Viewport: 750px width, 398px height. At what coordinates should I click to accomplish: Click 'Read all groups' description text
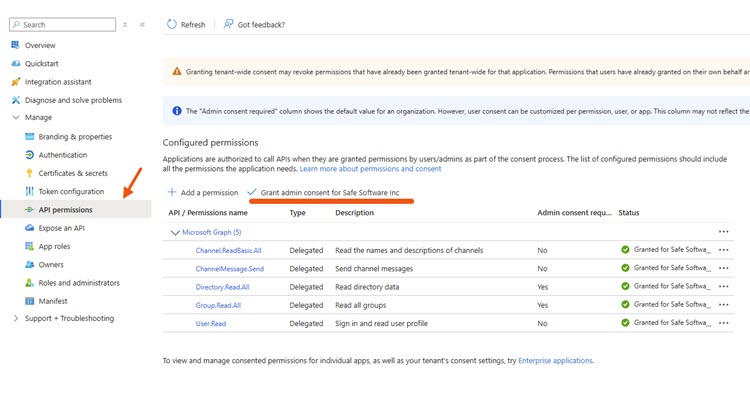coord(360,305)
